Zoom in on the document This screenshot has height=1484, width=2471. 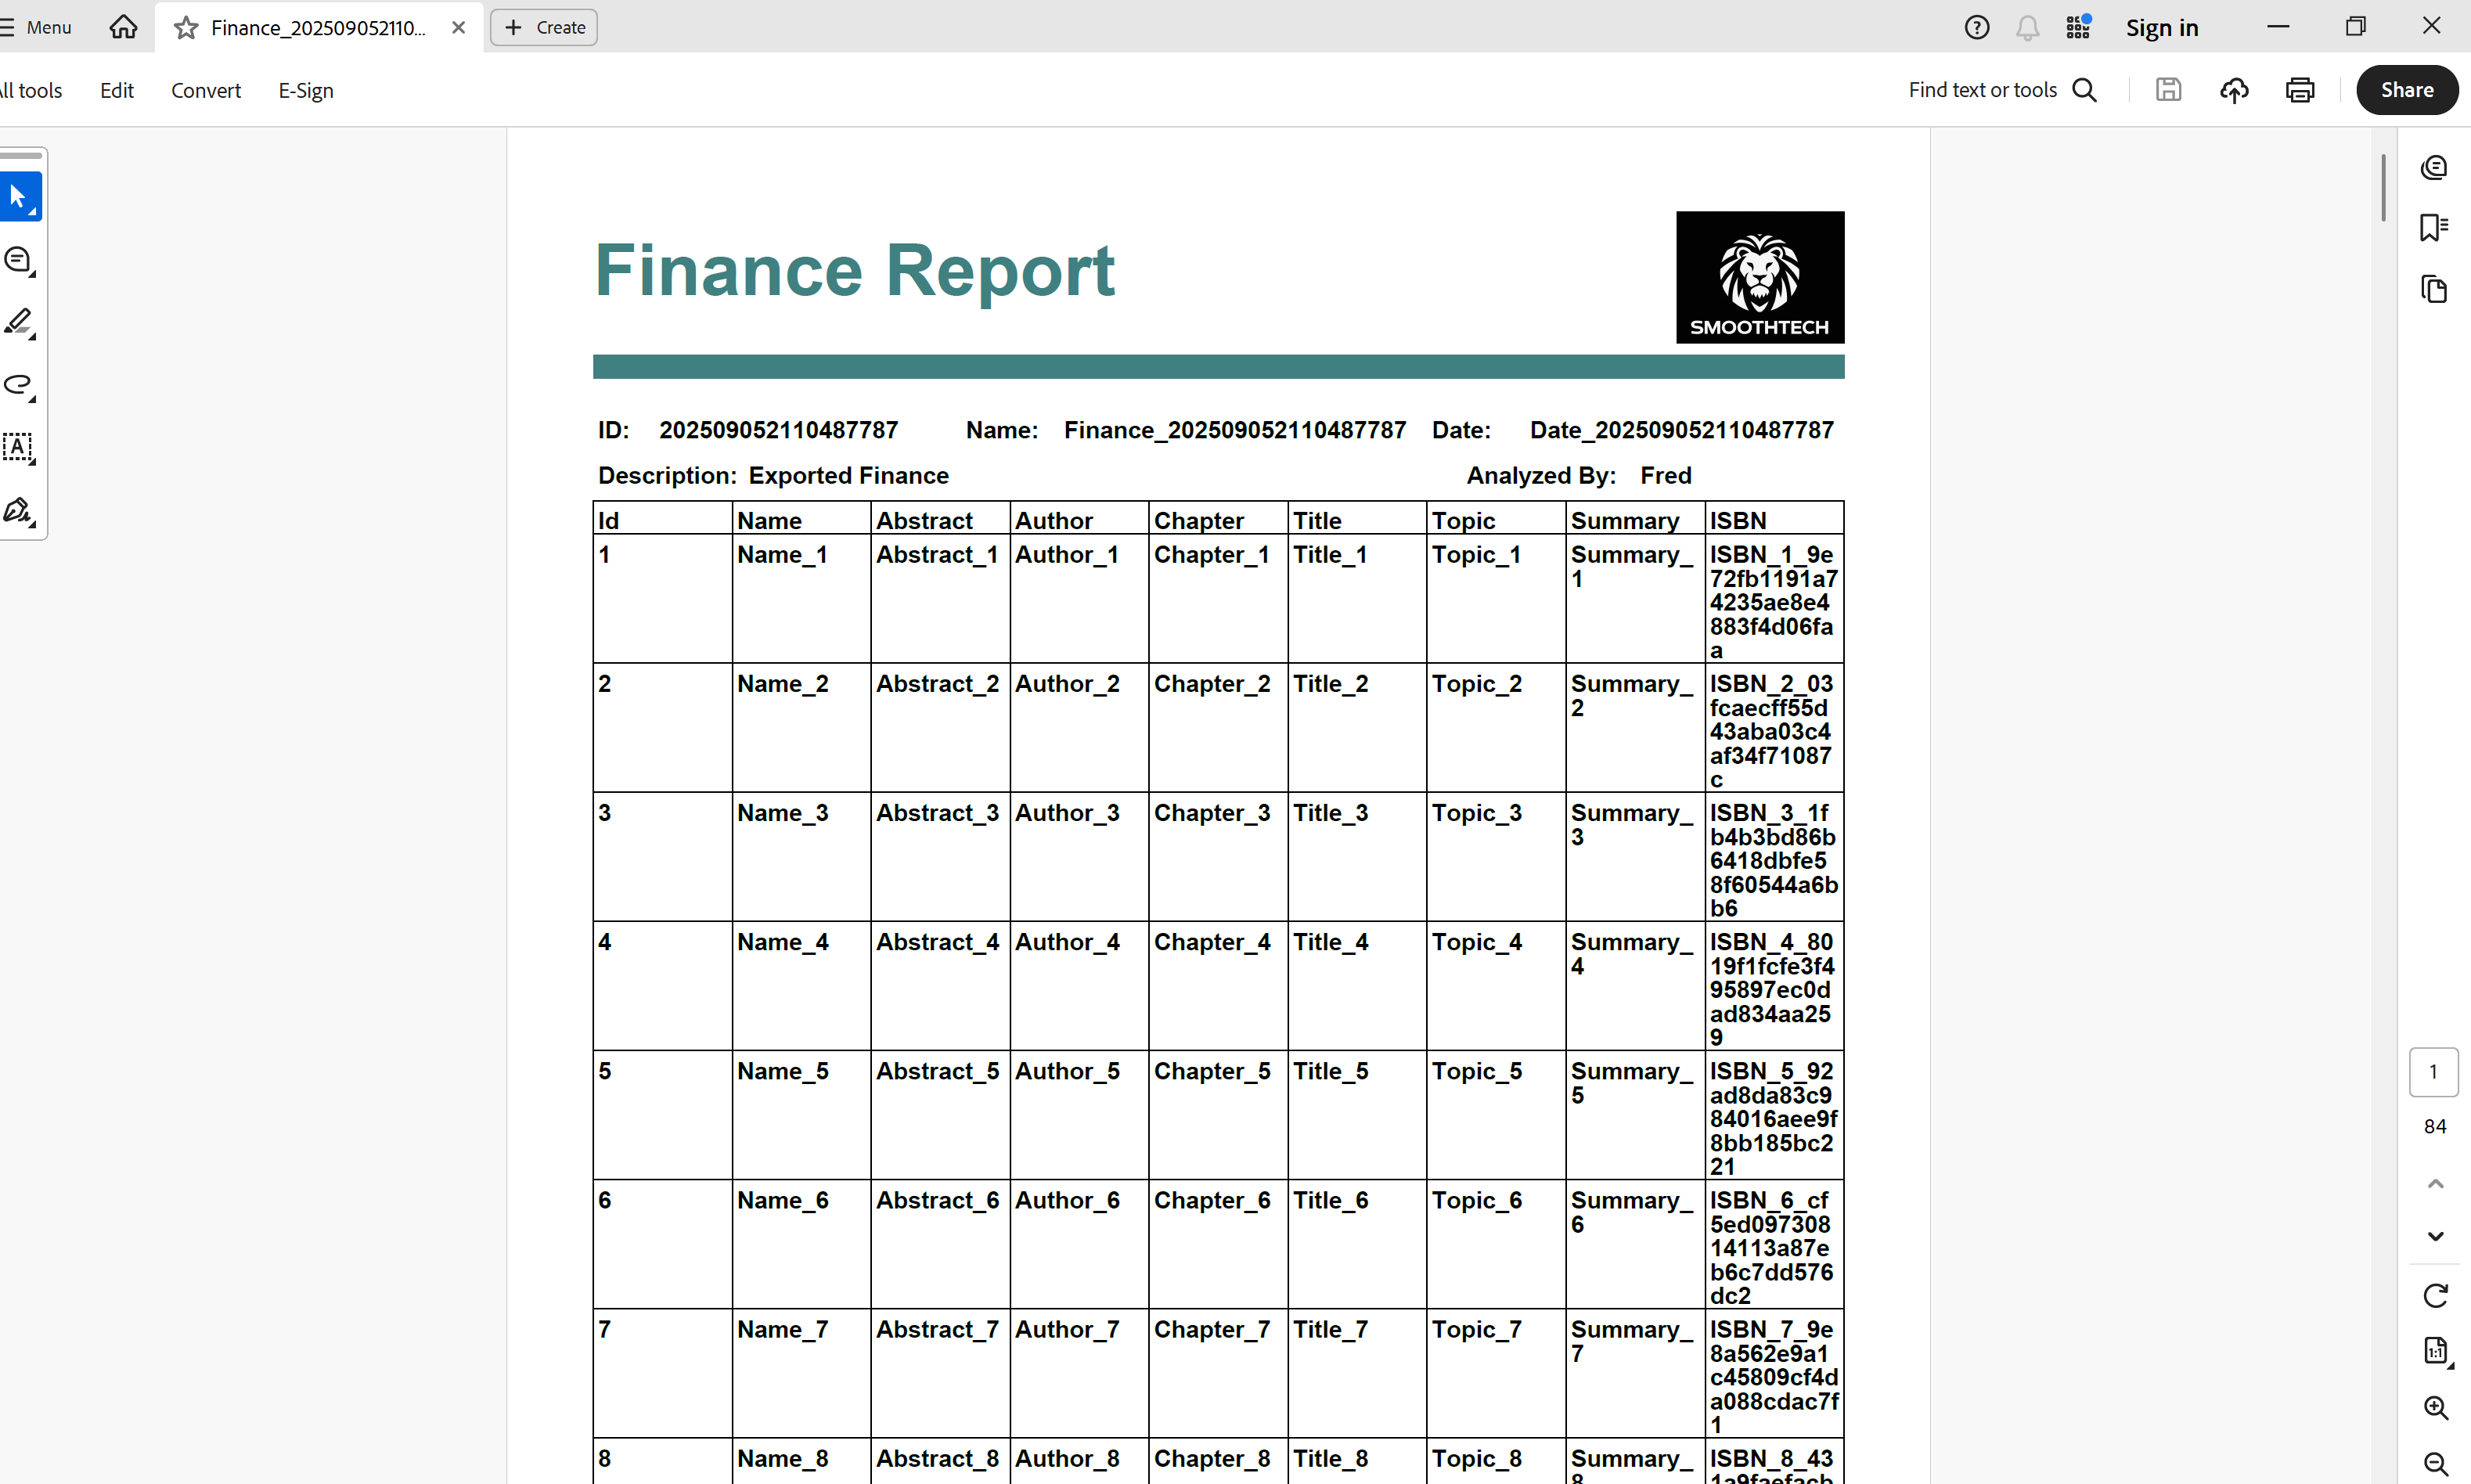coord(2435,1408)
